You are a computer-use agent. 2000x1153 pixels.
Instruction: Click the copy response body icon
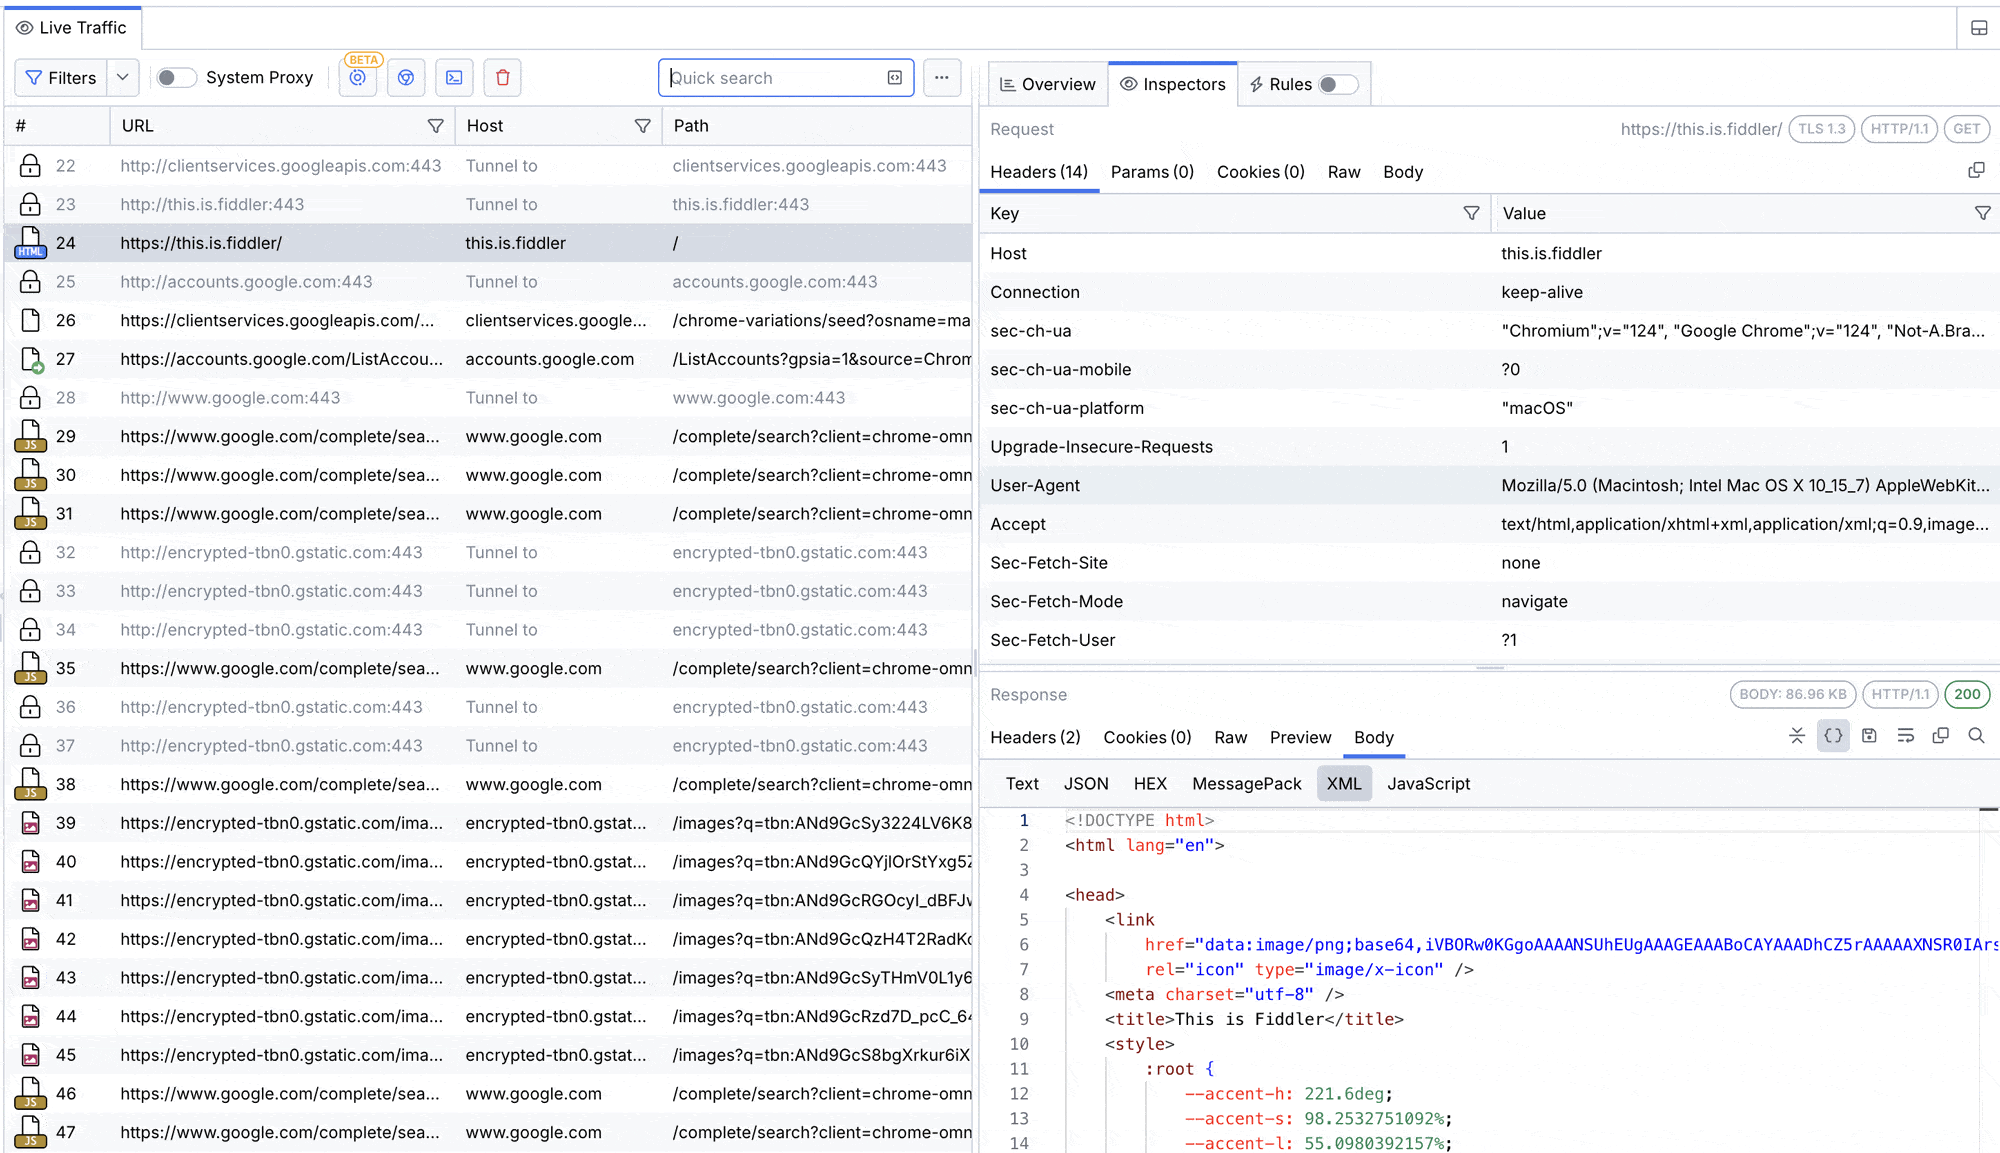[x=1941, y=738]
